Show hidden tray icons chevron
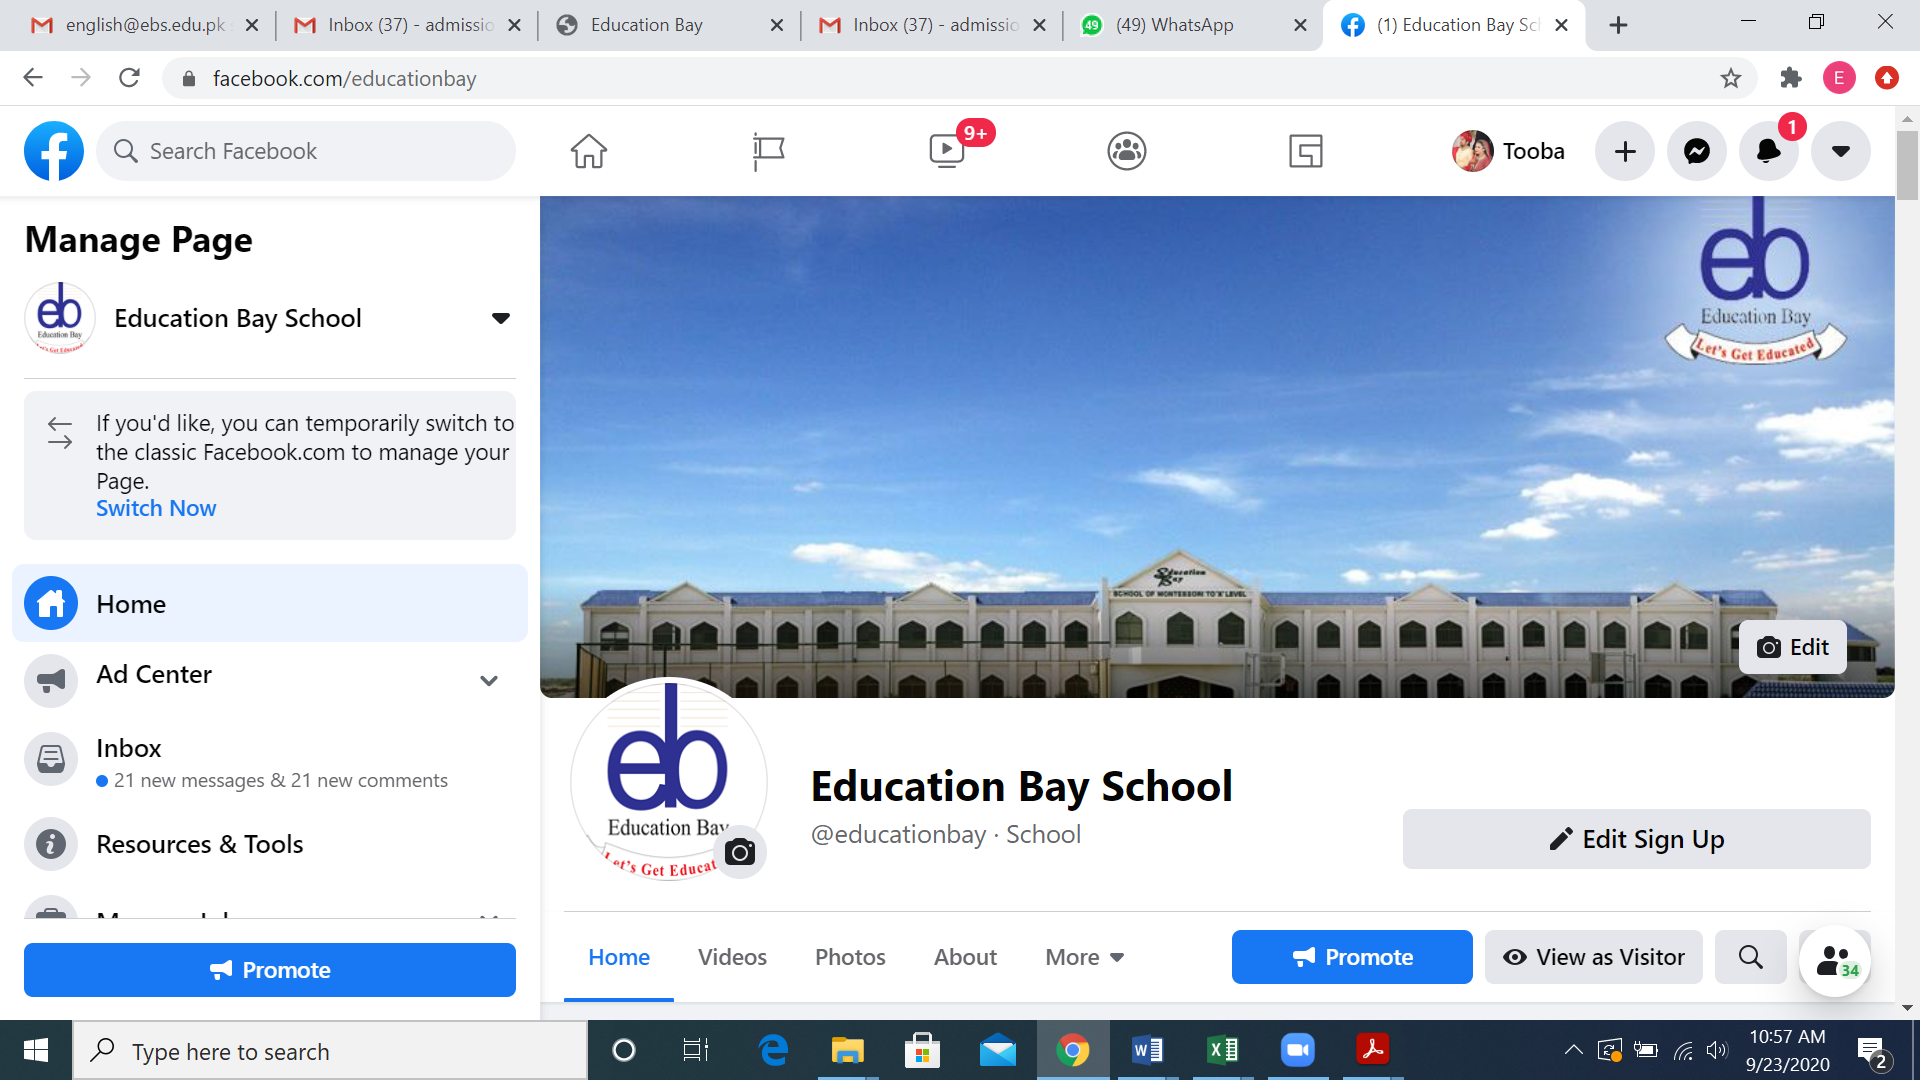The image size is (1920, 1080). (1573, 1050)
